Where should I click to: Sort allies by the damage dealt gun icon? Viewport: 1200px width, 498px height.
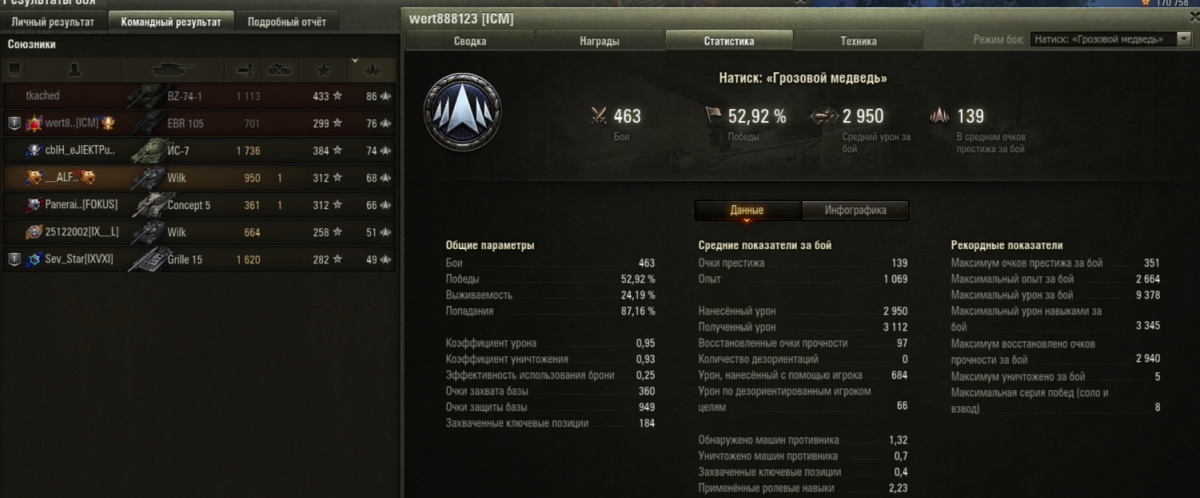tap(246, 70)
